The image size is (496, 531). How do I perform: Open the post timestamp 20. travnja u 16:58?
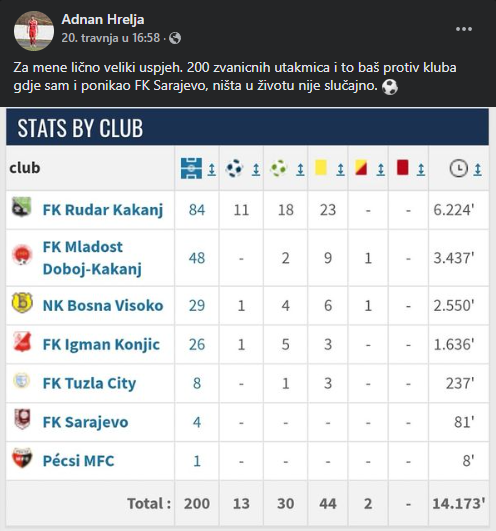click(110, 38)
